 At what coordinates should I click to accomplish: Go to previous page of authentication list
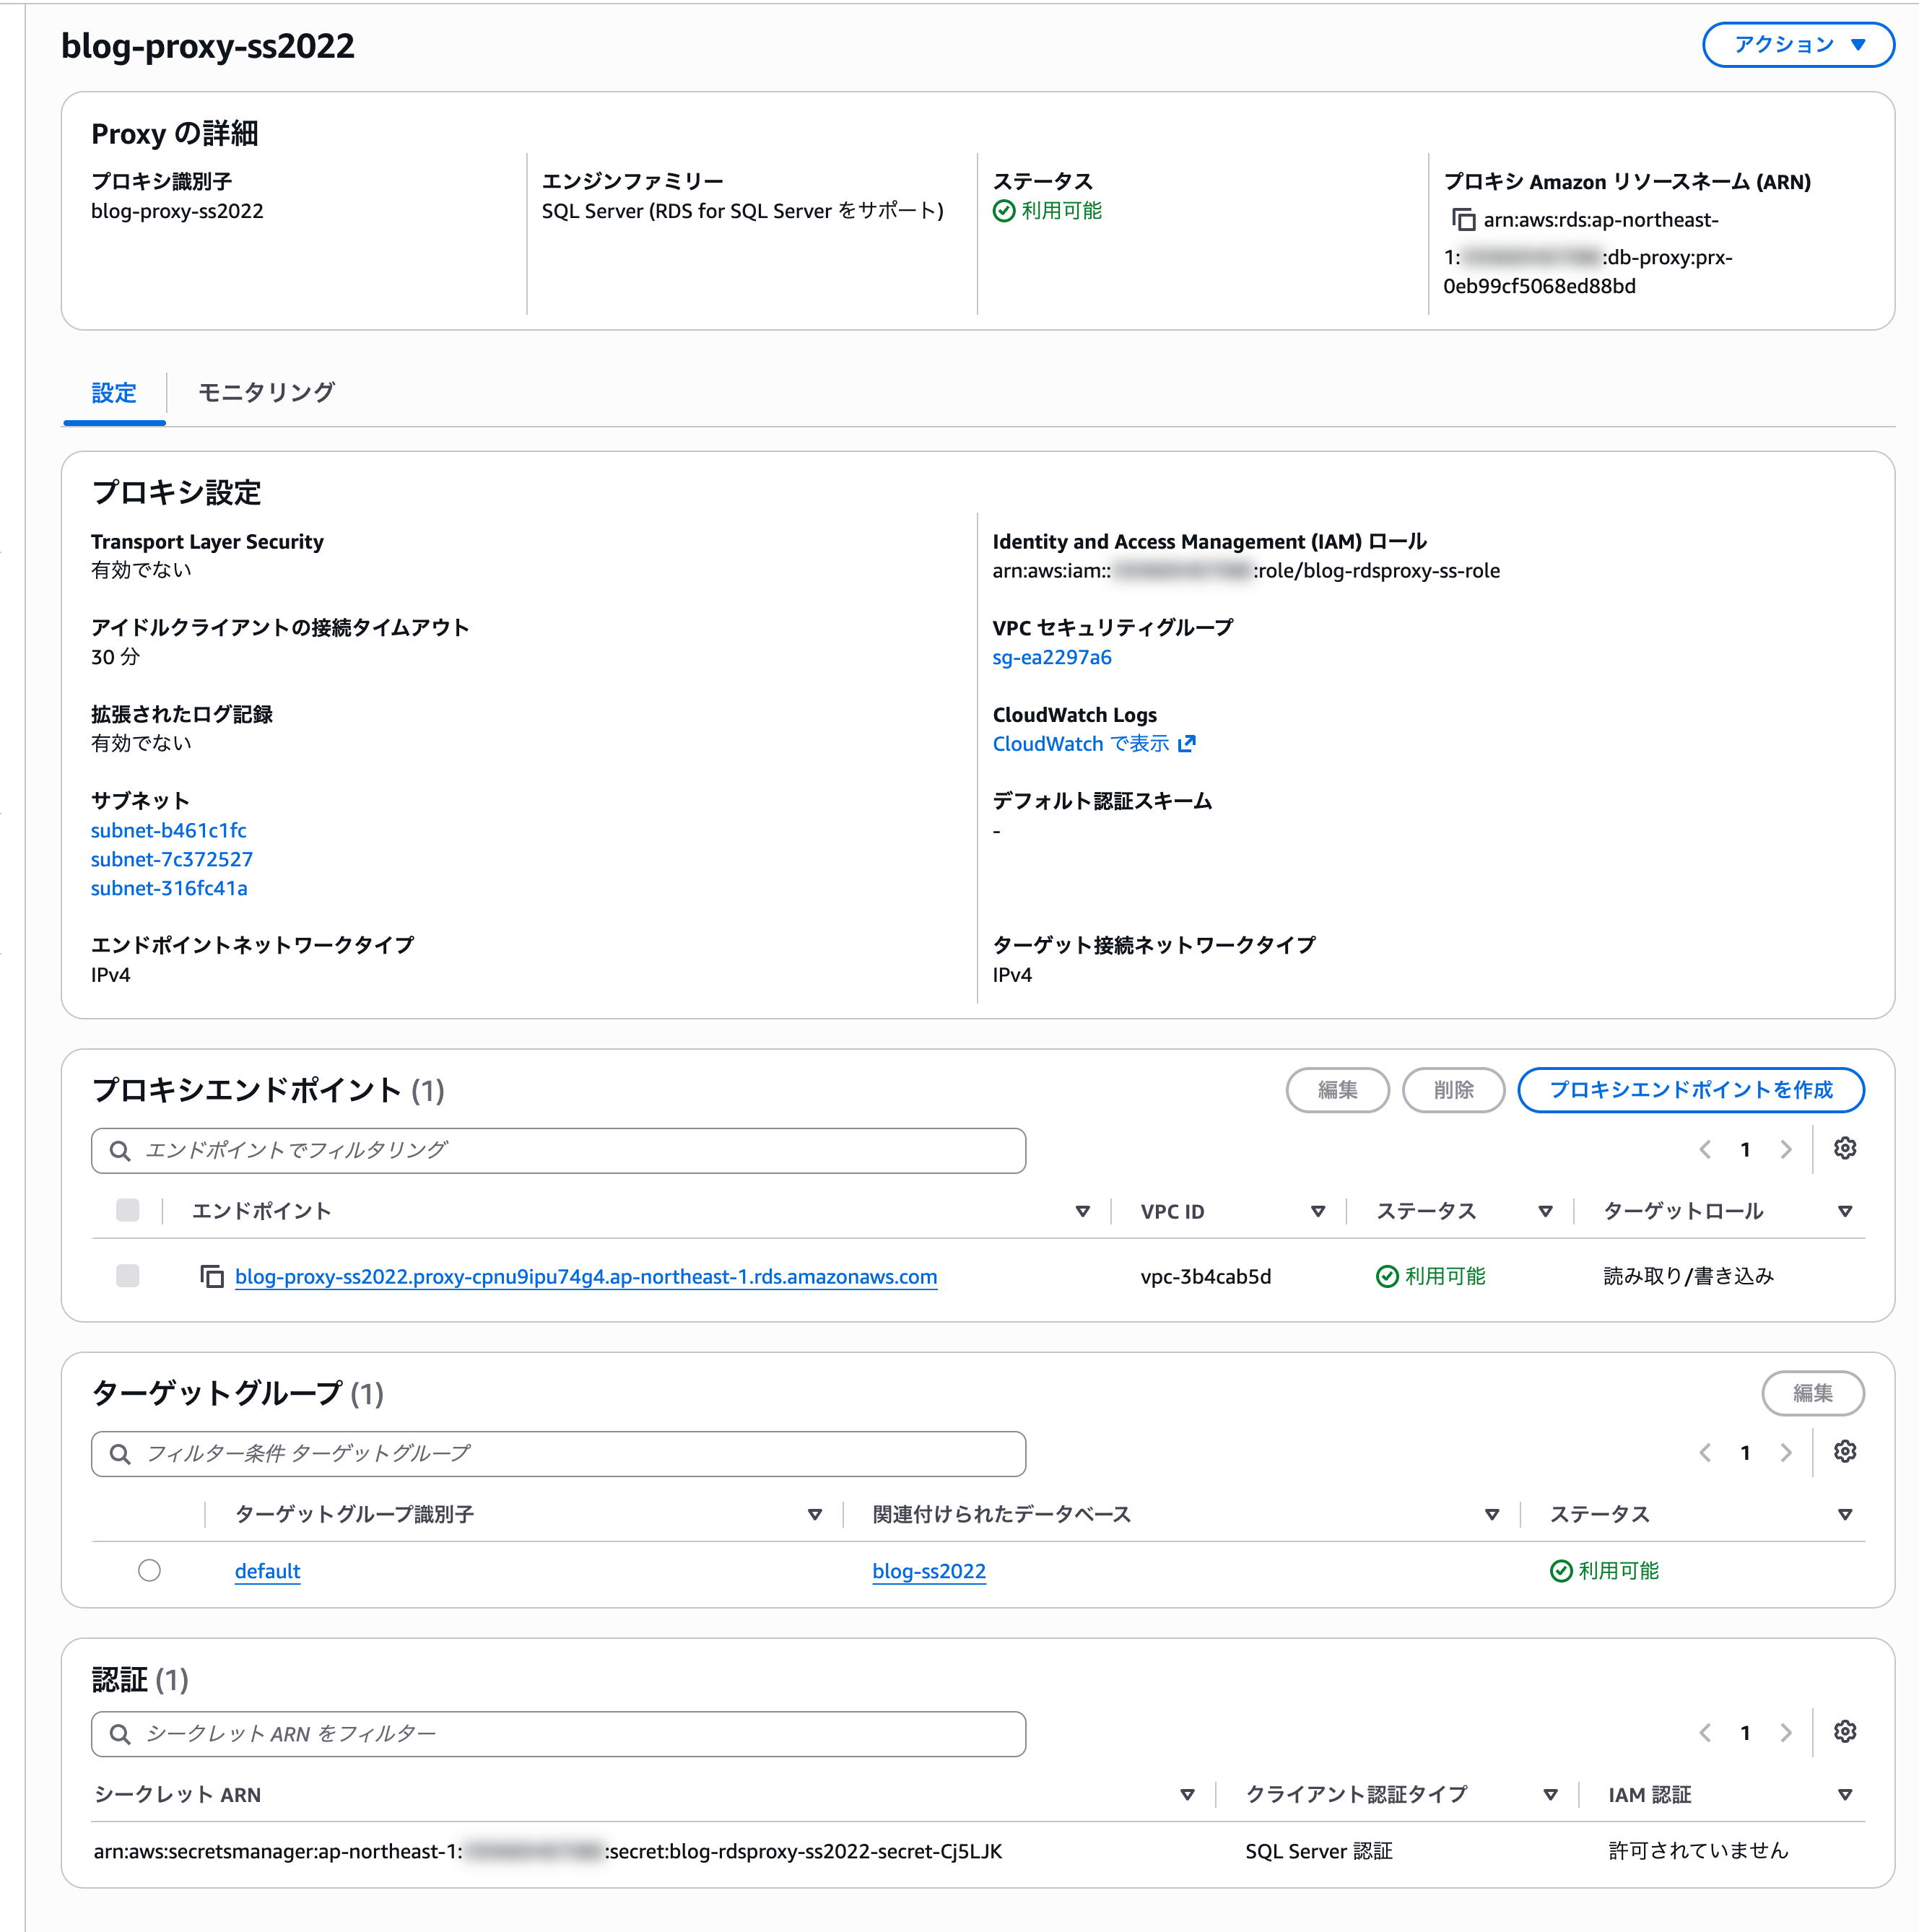(x=1705, y=1733)
